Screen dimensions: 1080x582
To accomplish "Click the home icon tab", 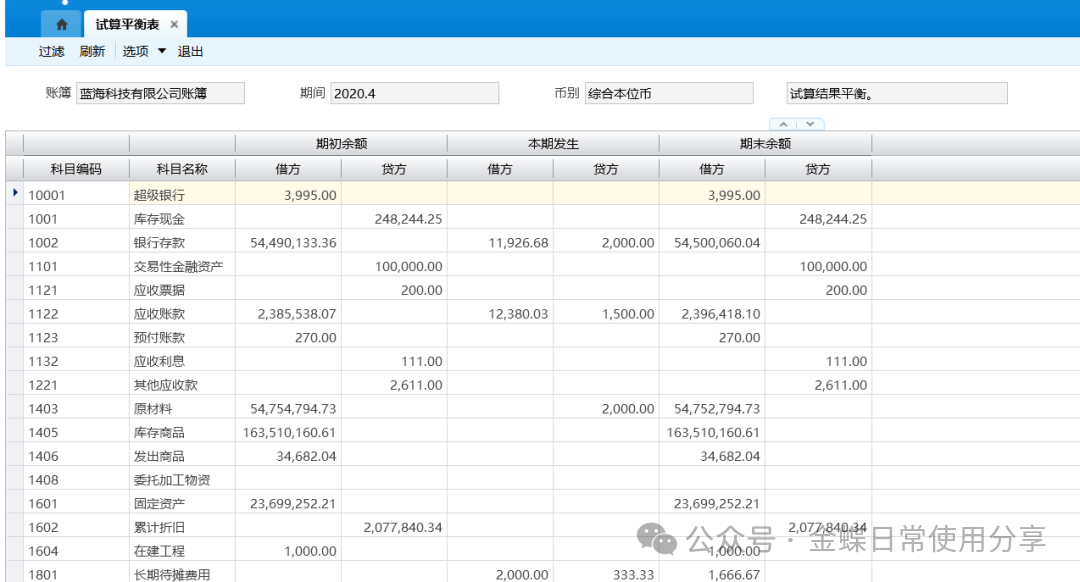I will [62, 24].
